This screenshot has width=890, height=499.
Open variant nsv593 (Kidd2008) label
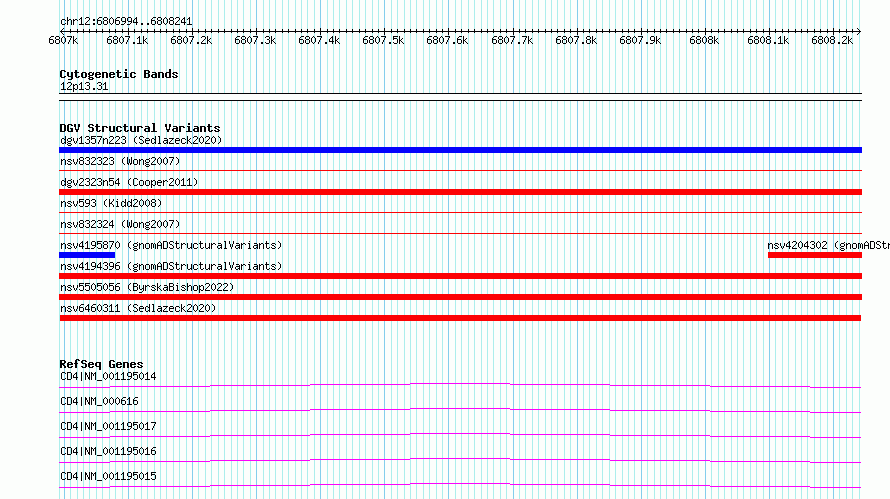click(x=111, y=203)
